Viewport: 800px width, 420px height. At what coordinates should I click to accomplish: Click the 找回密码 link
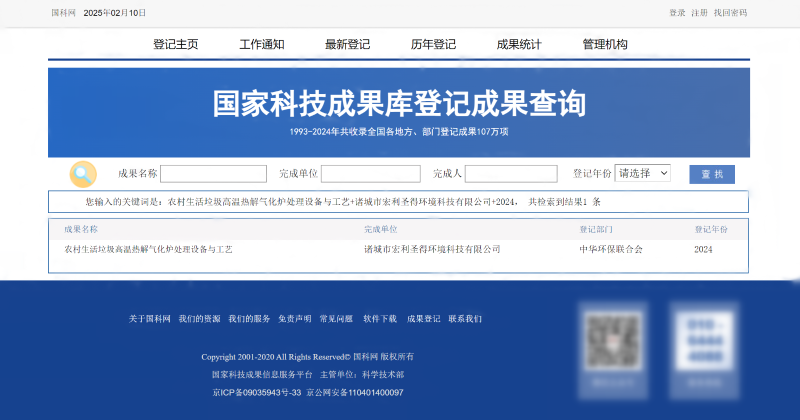[x=730, y=13]
